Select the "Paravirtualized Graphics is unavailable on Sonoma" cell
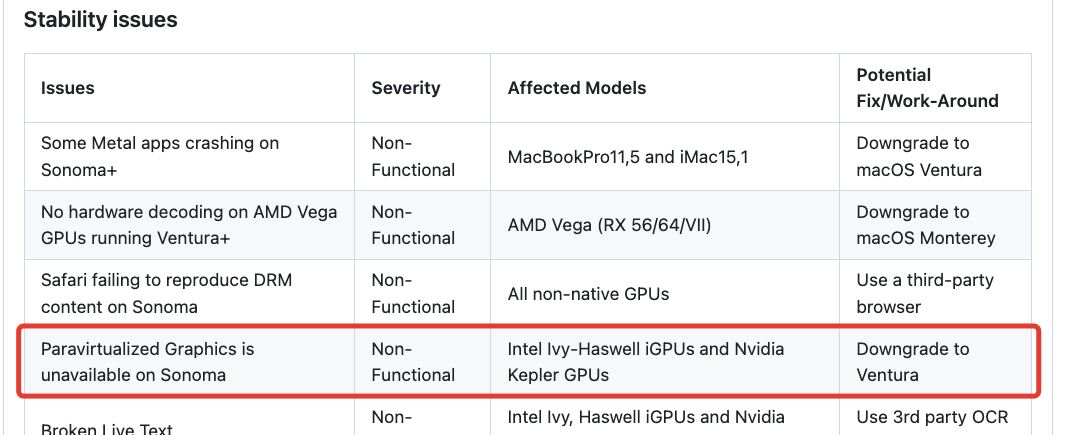 click(x=148, y=362)
